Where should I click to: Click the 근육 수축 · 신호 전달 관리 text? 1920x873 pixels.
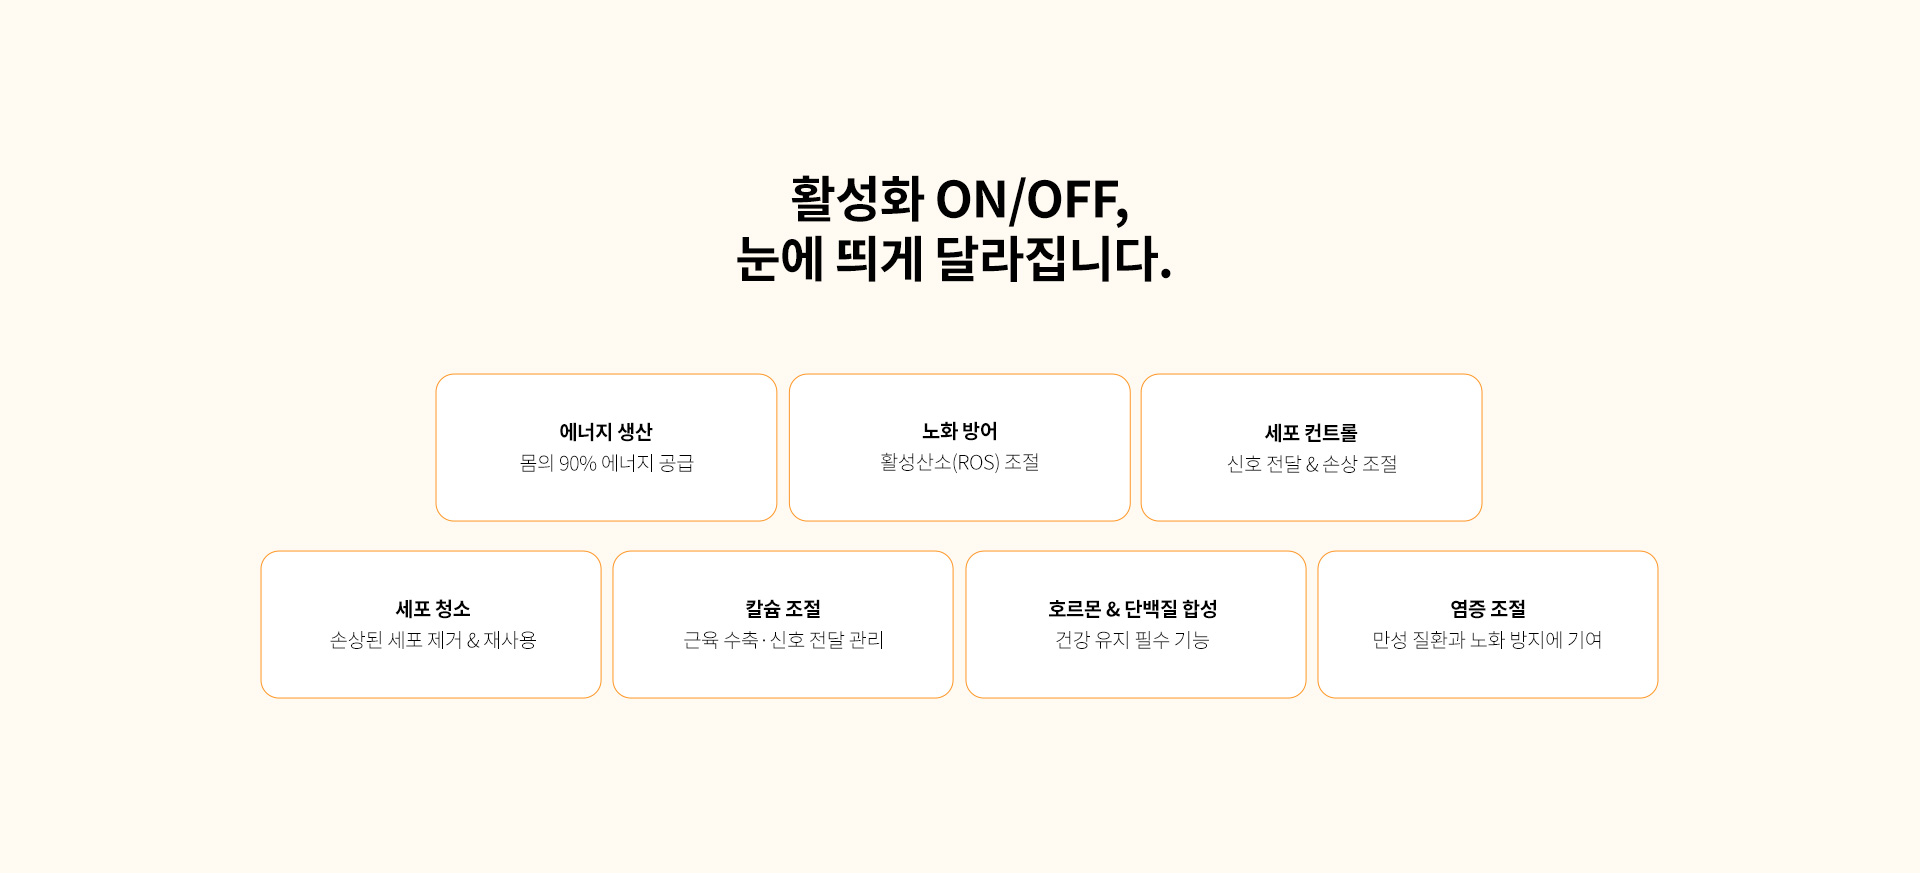pyautogui.click(x=783, y=640)
